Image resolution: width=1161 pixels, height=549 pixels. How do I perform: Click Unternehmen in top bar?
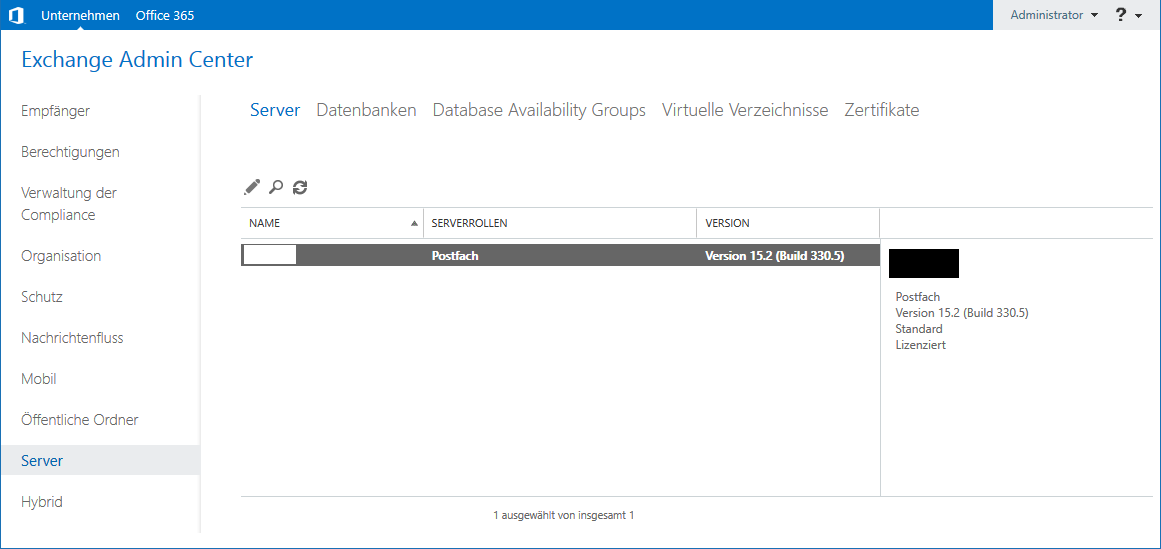[x=80, y=15]
